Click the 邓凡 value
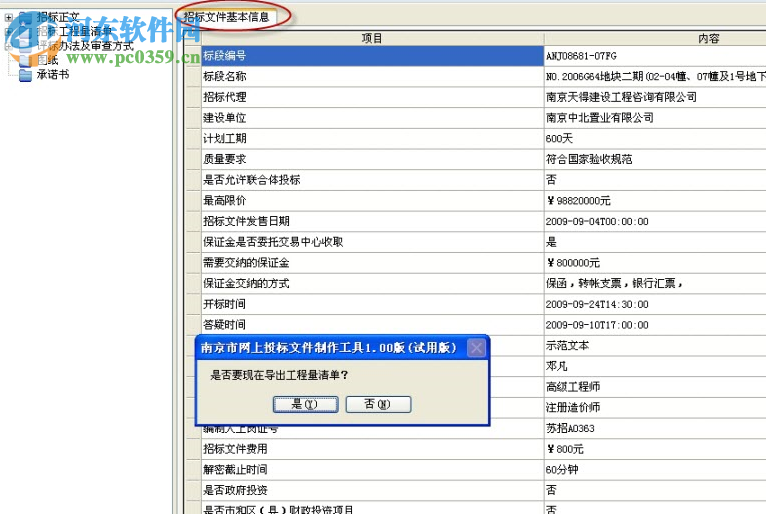The image size is (766, 514). [556, 366]
